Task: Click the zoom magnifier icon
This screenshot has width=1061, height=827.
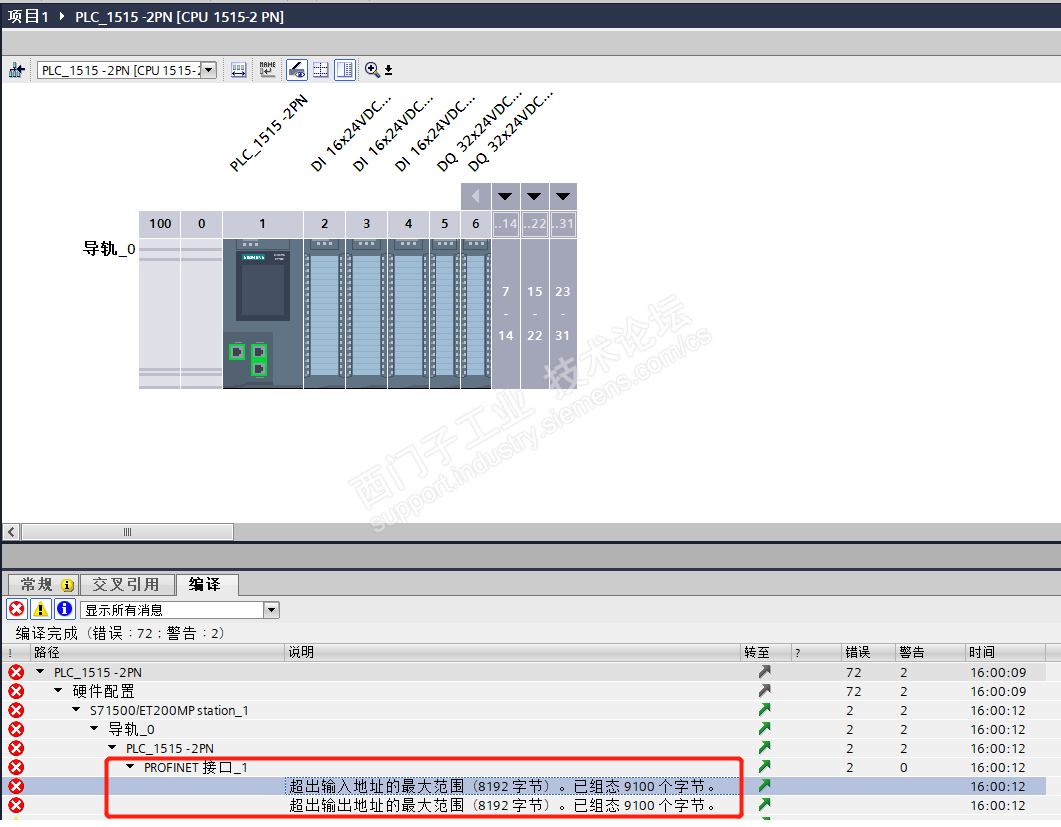Action: (372, 70)
